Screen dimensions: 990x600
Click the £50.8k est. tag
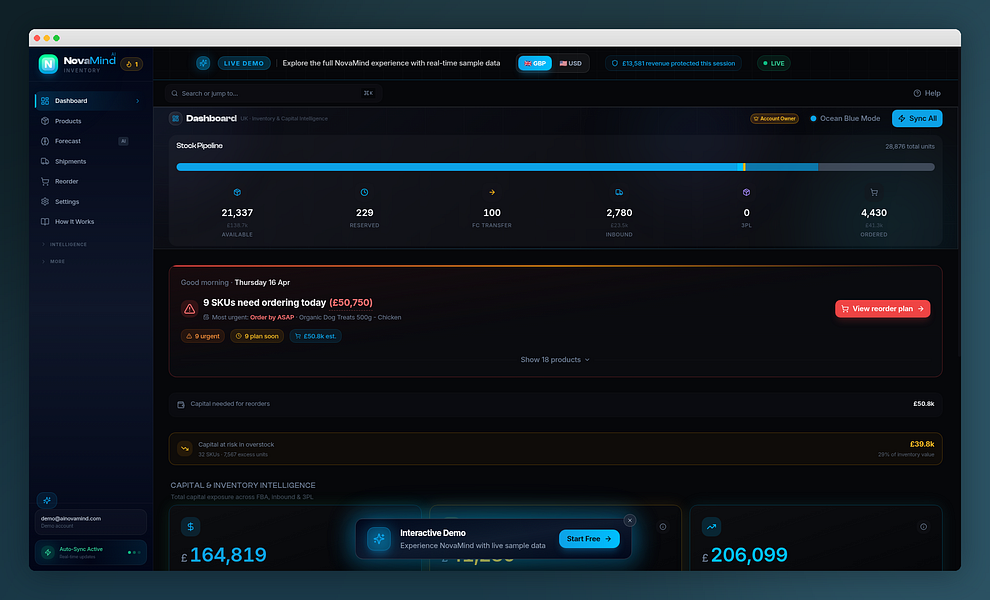[316, 336]
